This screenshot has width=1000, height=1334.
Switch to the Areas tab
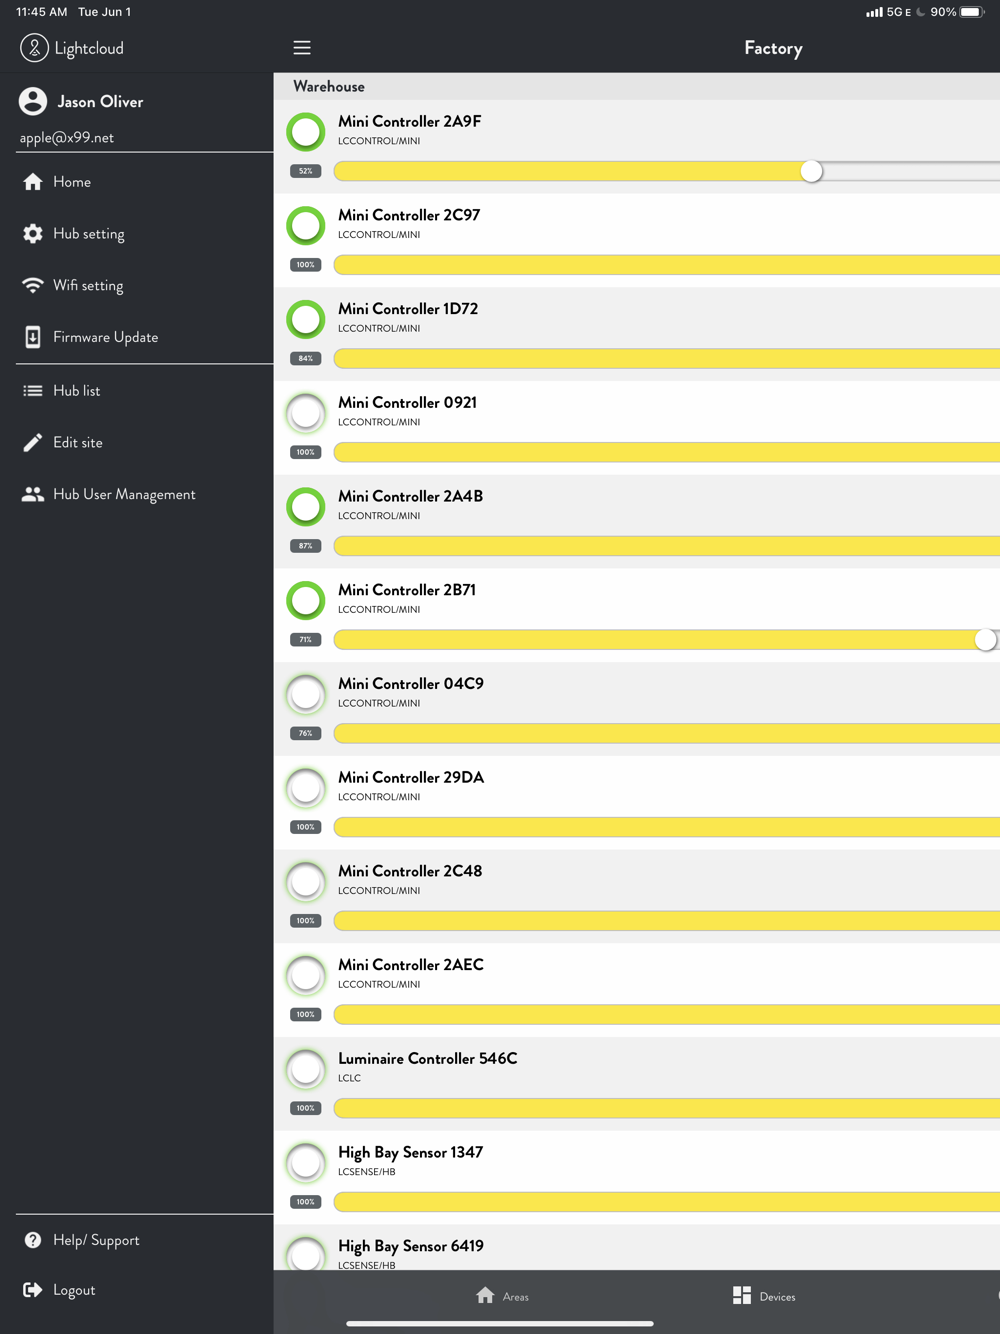[502, 1296]
